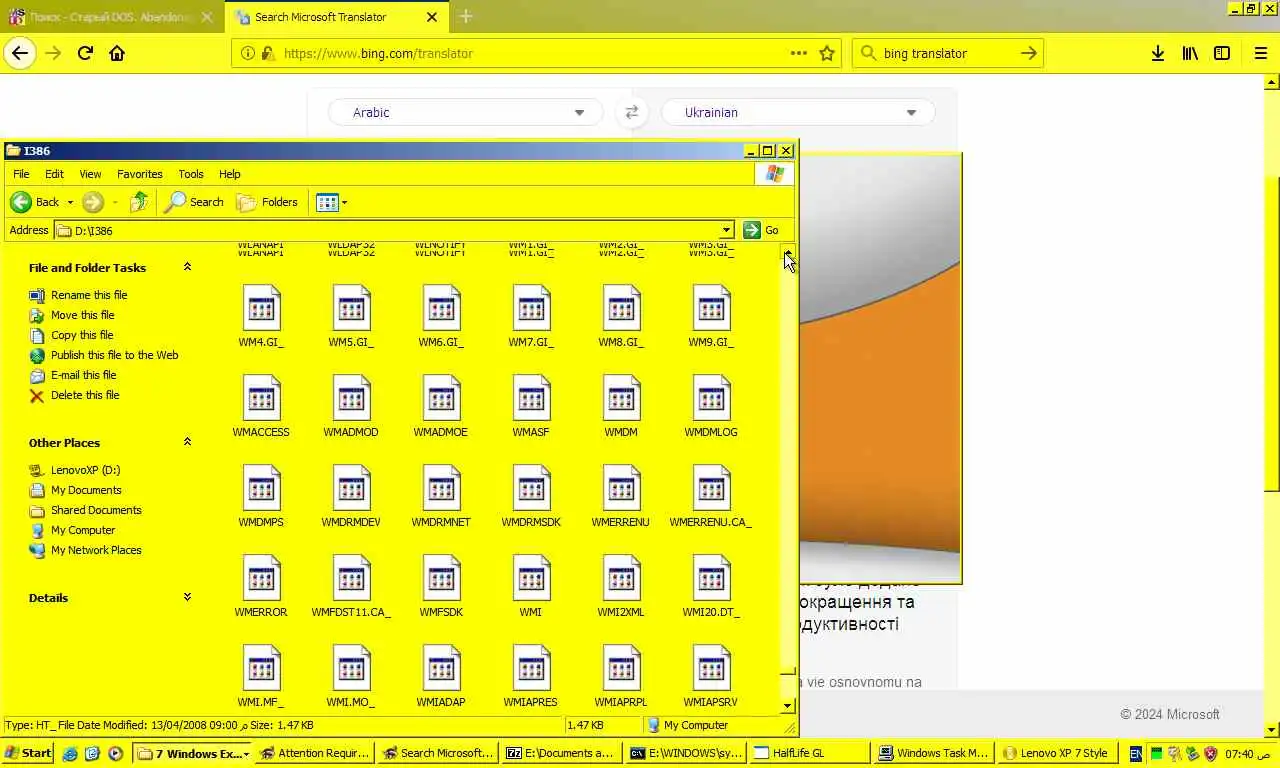Click Delete this file link
1280x768 pixels.
coord(85,395)
